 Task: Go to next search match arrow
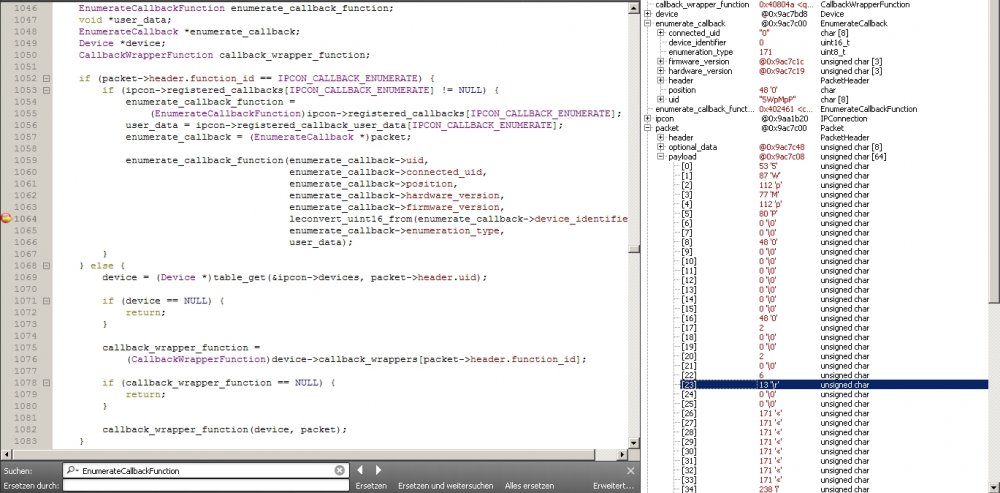pyautogui.click(x=378, y=470)
